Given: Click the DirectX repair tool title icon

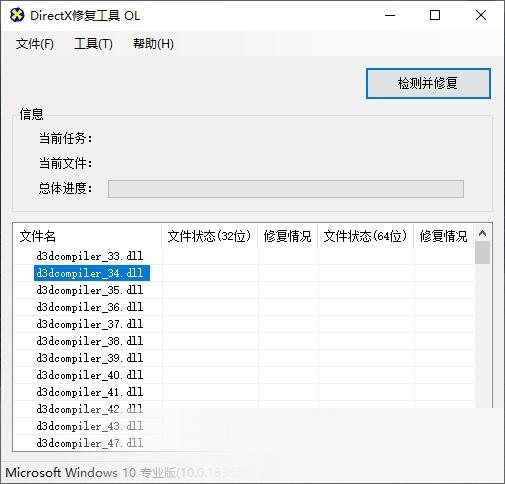Looking at the screenshot, I should pyautogui.click(x=17, y=15).
